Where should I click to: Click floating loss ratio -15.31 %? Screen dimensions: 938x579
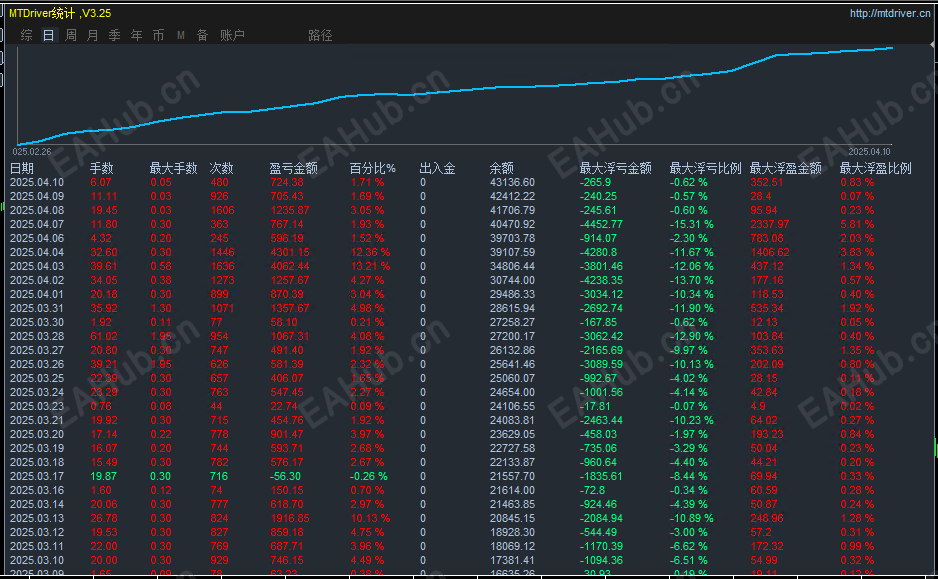(x=692, y=224)
